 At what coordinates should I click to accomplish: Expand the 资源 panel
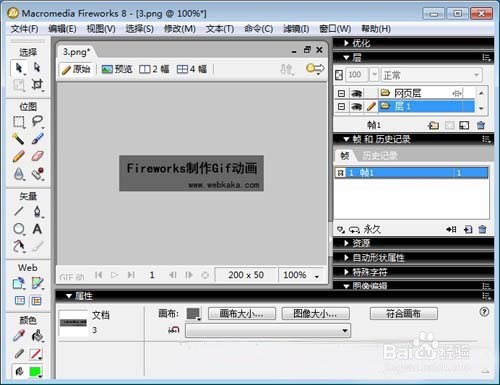click(x=346, y=243)
